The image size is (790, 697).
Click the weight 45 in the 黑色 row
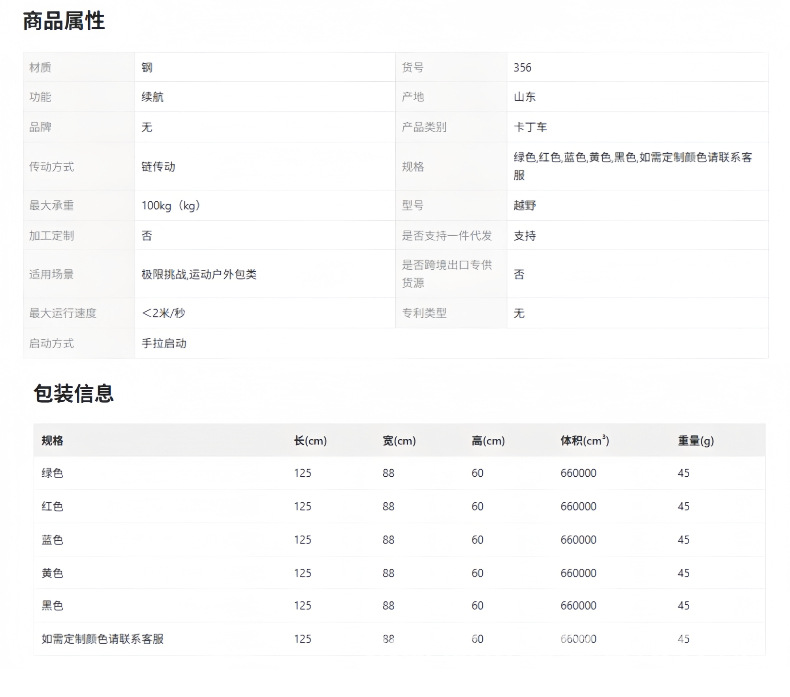(x=683, y=605)
